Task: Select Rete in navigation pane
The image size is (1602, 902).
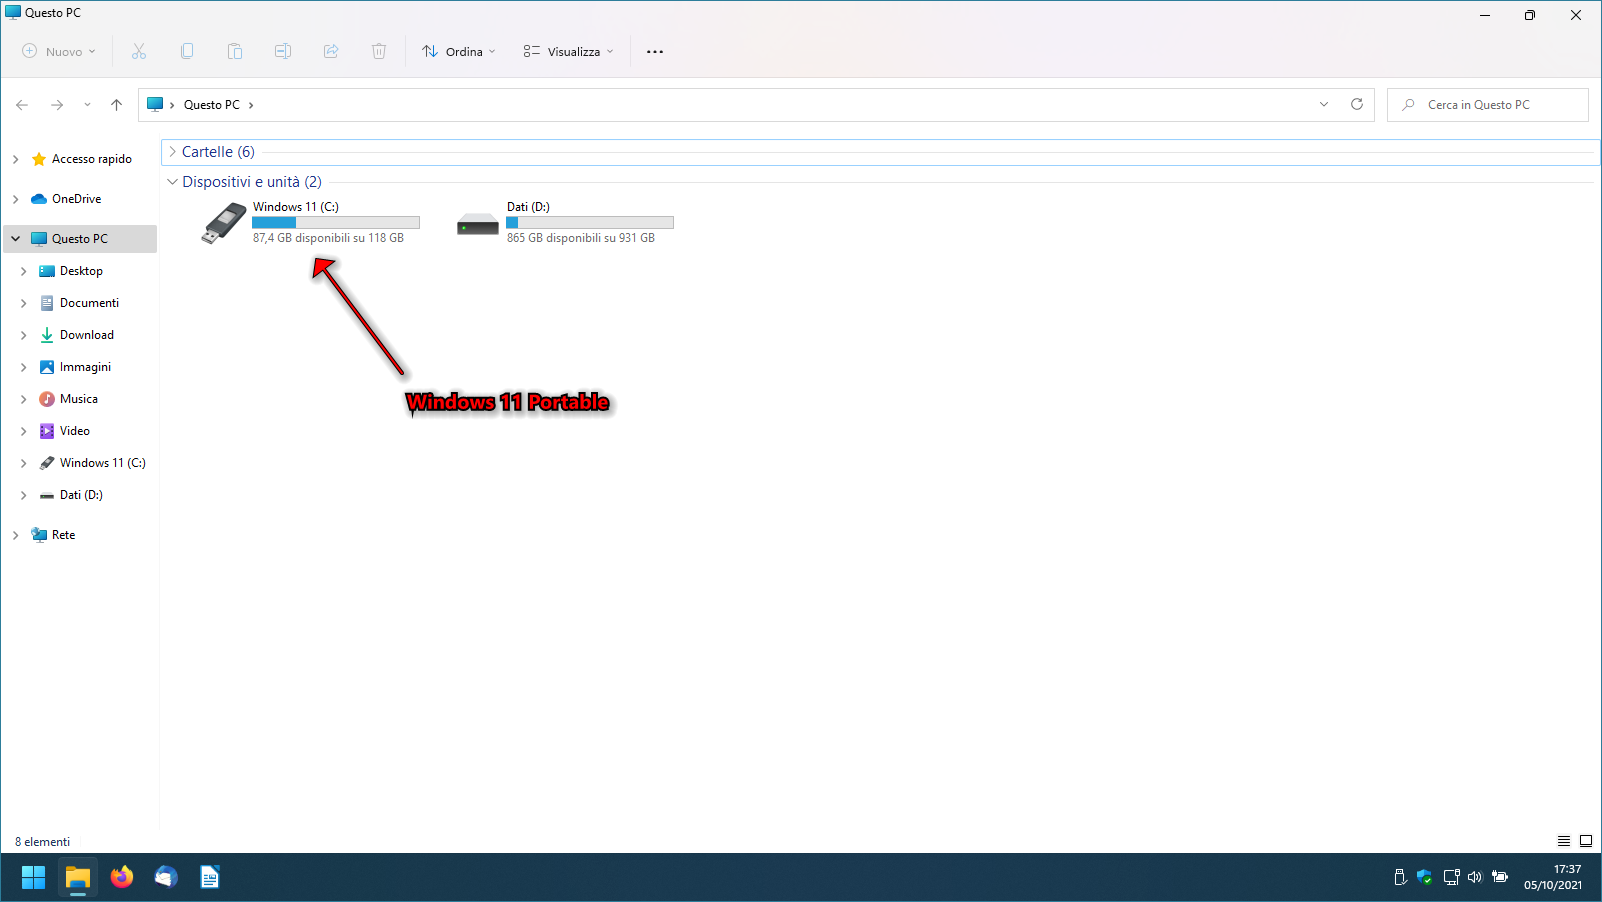Action: tap(63, 535)
